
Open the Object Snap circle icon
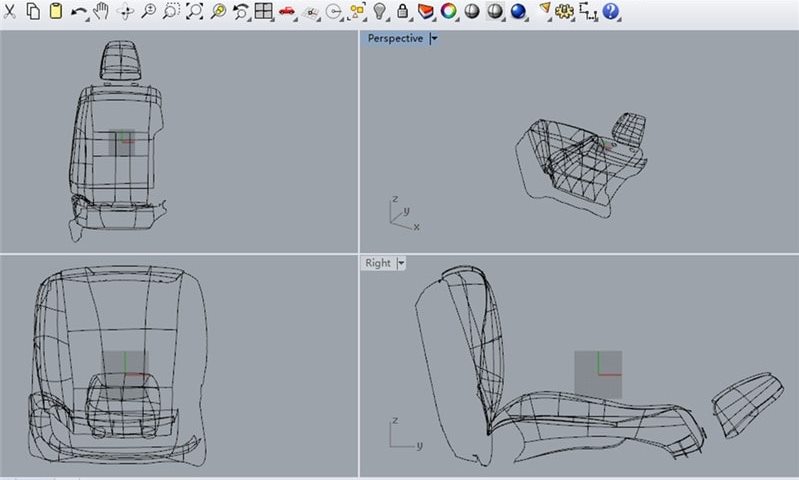tap(333, 12)
